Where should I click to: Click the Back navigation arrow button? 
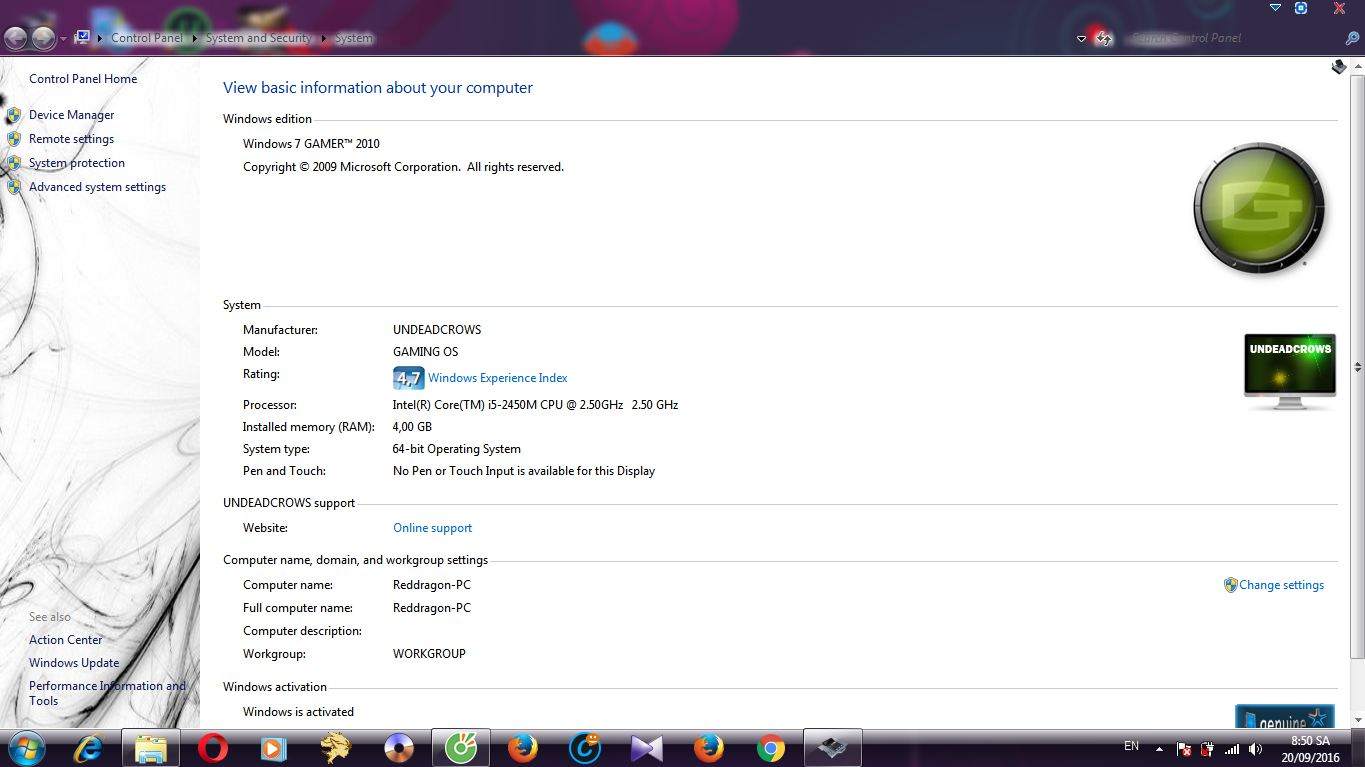tap(15, 38)
